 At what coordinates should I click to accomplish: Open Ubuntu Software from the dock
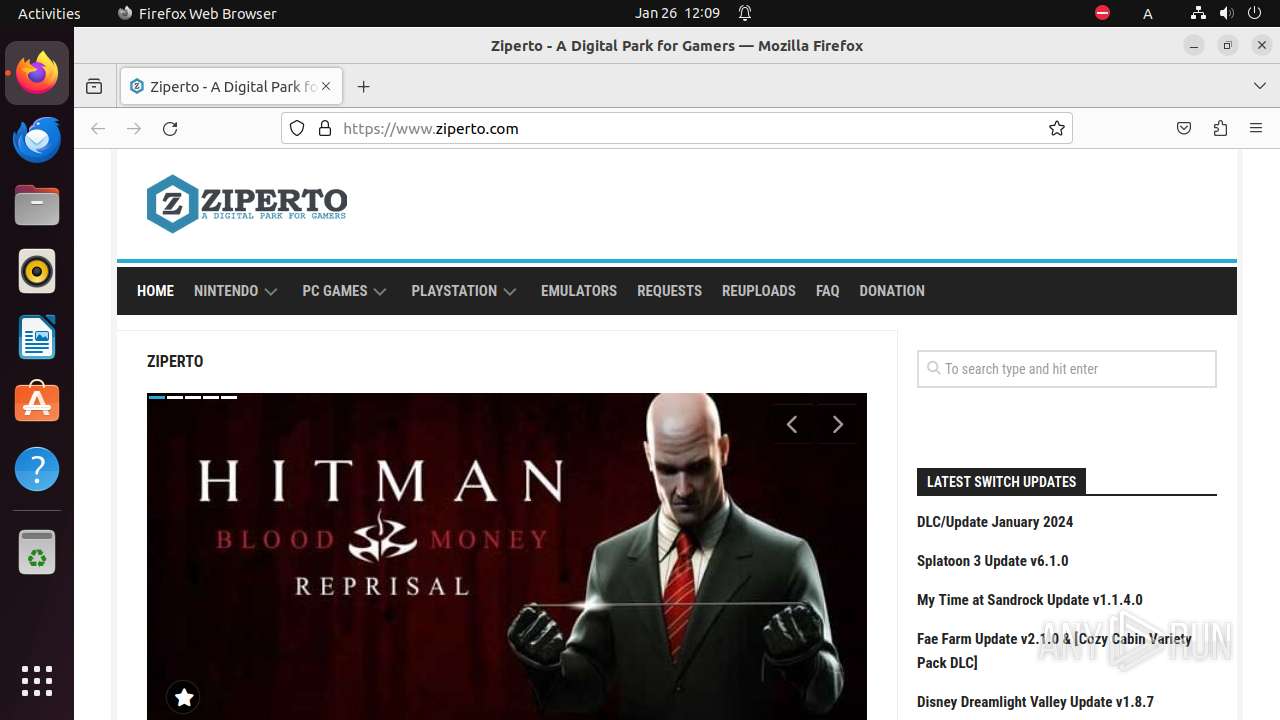pyautogui.click(x=37, y=403)
